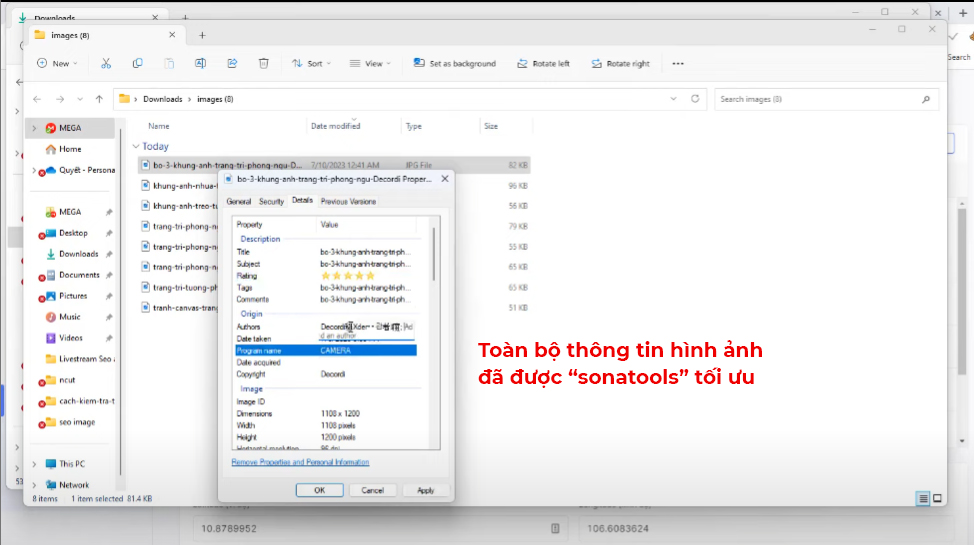Open the Sort dropdown

[311, 63]
